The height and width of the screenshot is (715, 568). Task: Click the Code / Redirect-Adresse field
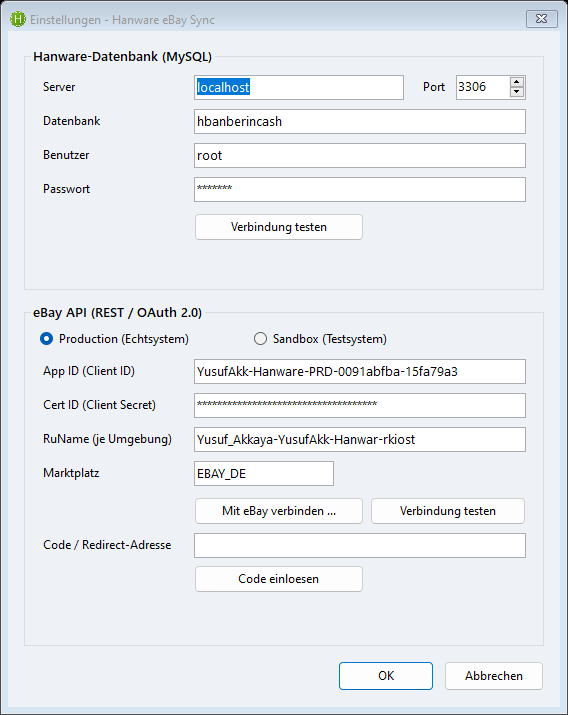click(360, 545)
